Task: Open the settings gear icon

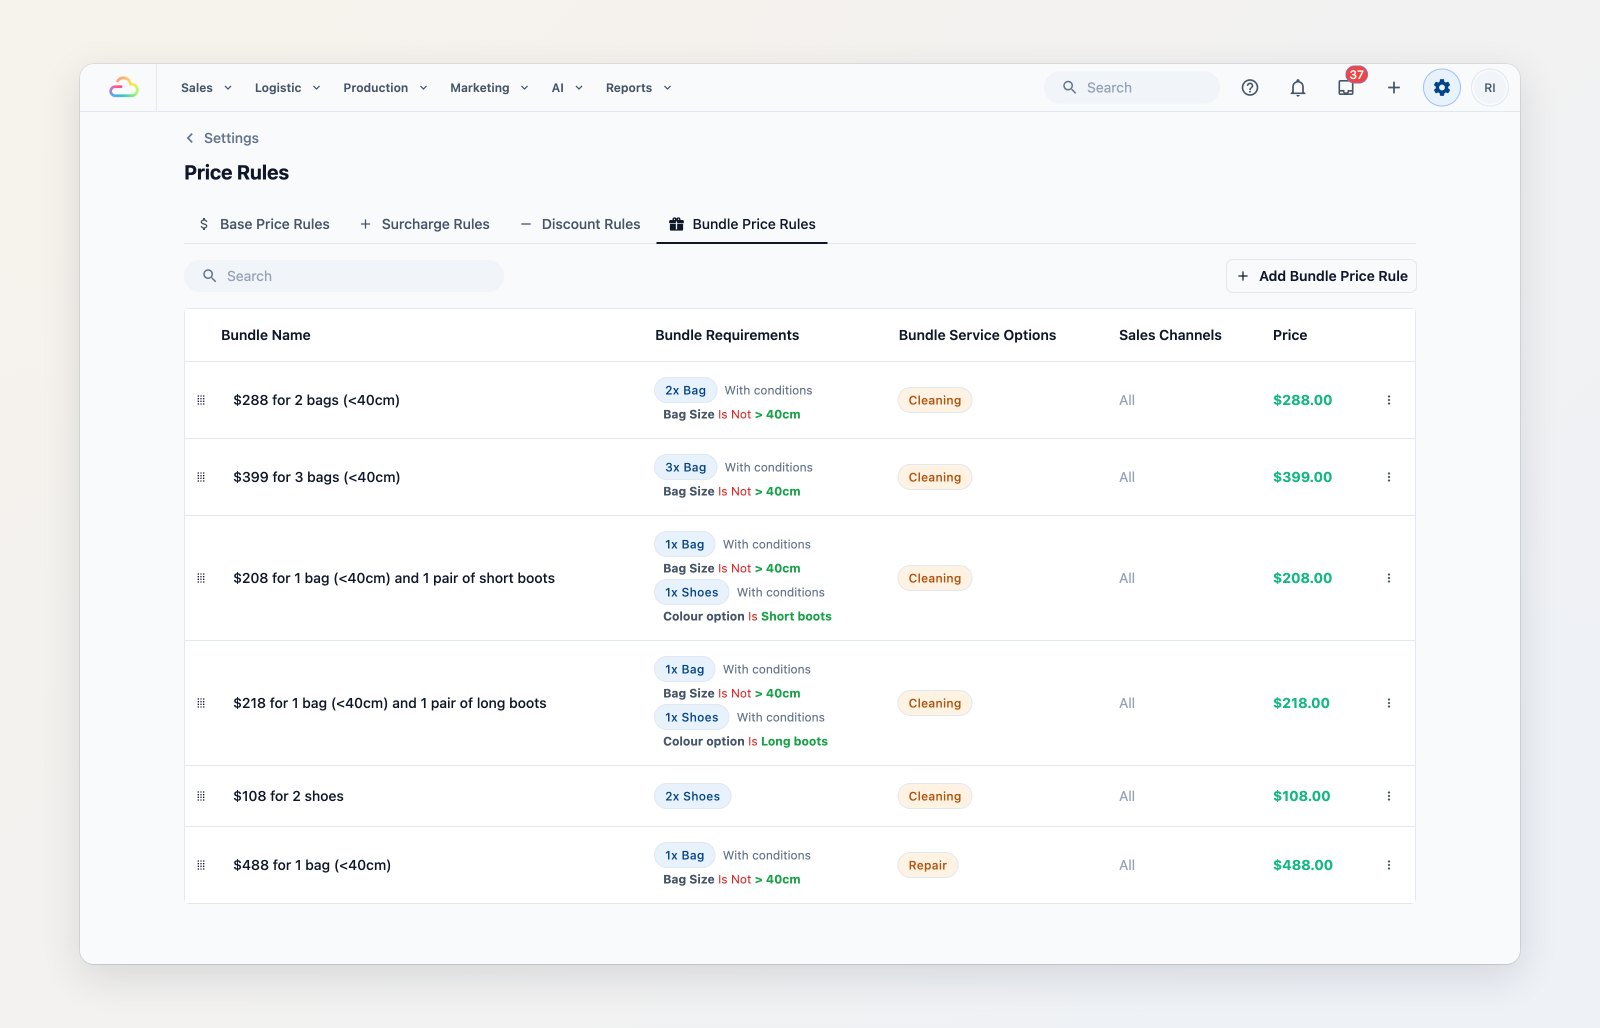Action: pos(1442,88)
